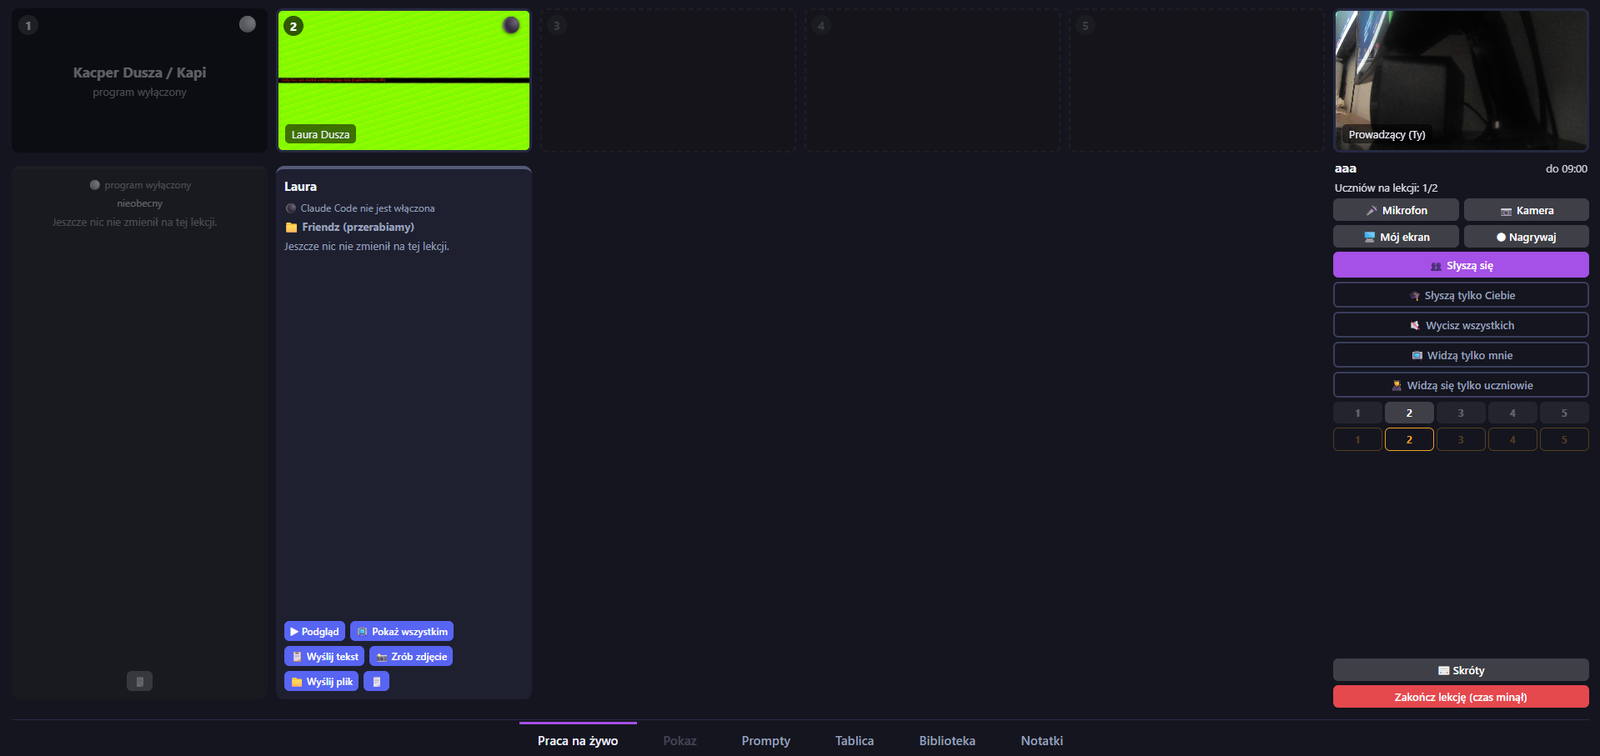Select number 2 in the orange-outlined row
This screenshot has height=756, width=1600.
coord(1409,439)
